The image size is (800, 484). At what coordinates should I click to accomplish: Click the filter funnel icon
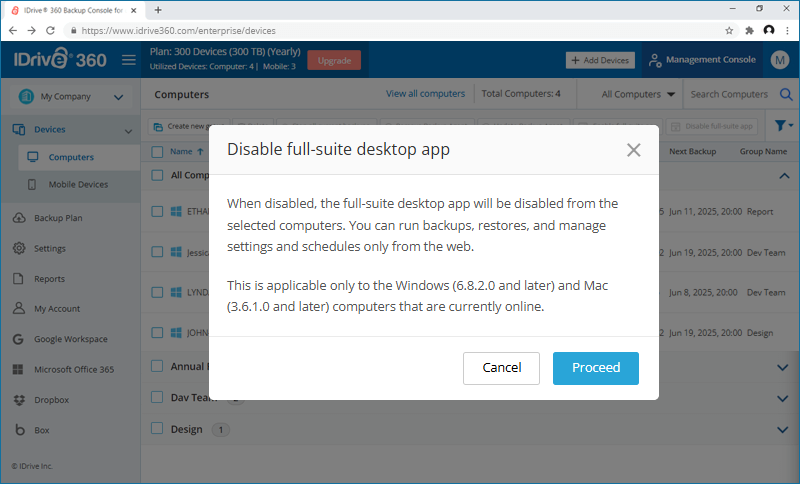[x=780, y=126]
